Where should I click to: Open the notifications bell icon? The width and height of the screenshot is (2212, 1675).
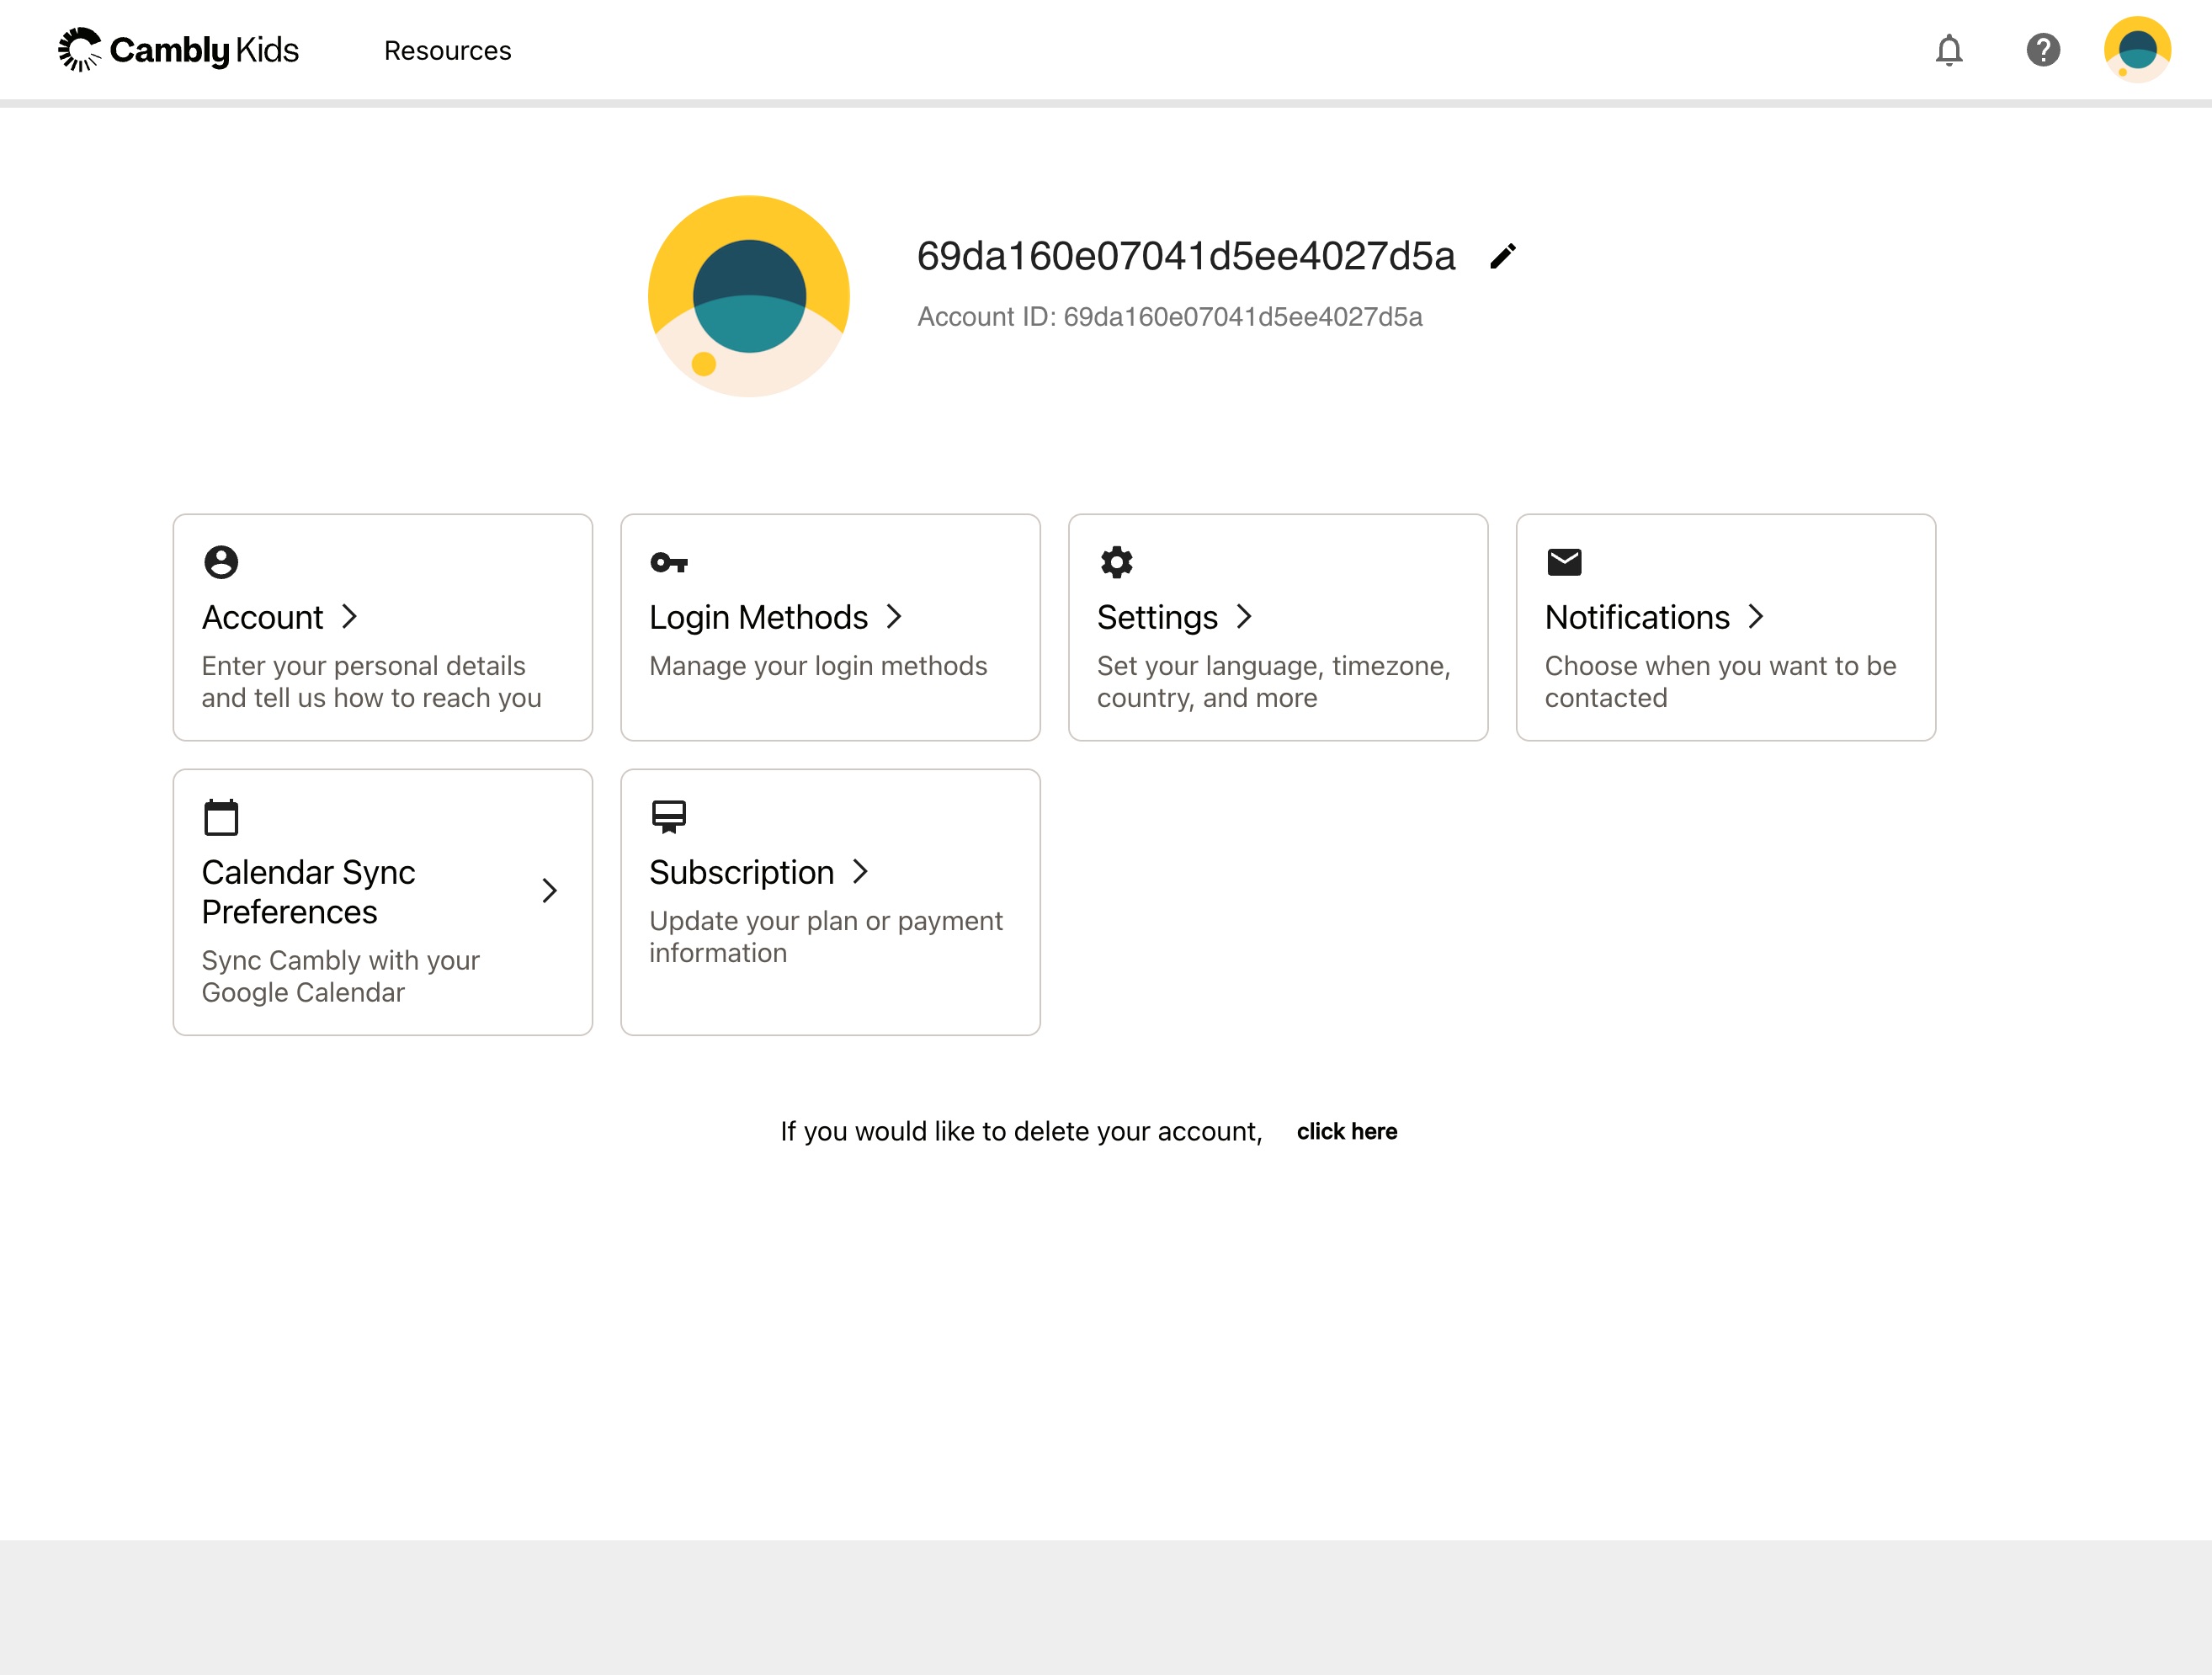click(x=1948, y=50)
